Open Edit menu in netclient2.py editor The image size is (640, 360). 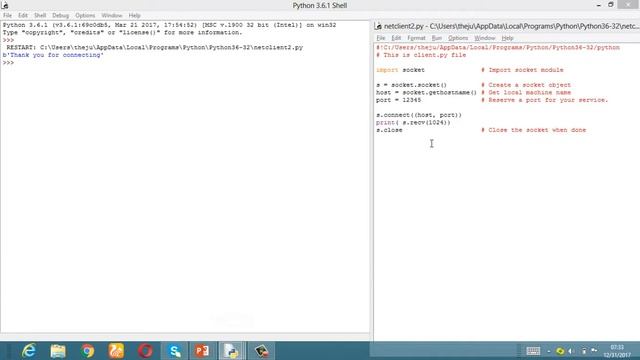(x=396, y=38)
